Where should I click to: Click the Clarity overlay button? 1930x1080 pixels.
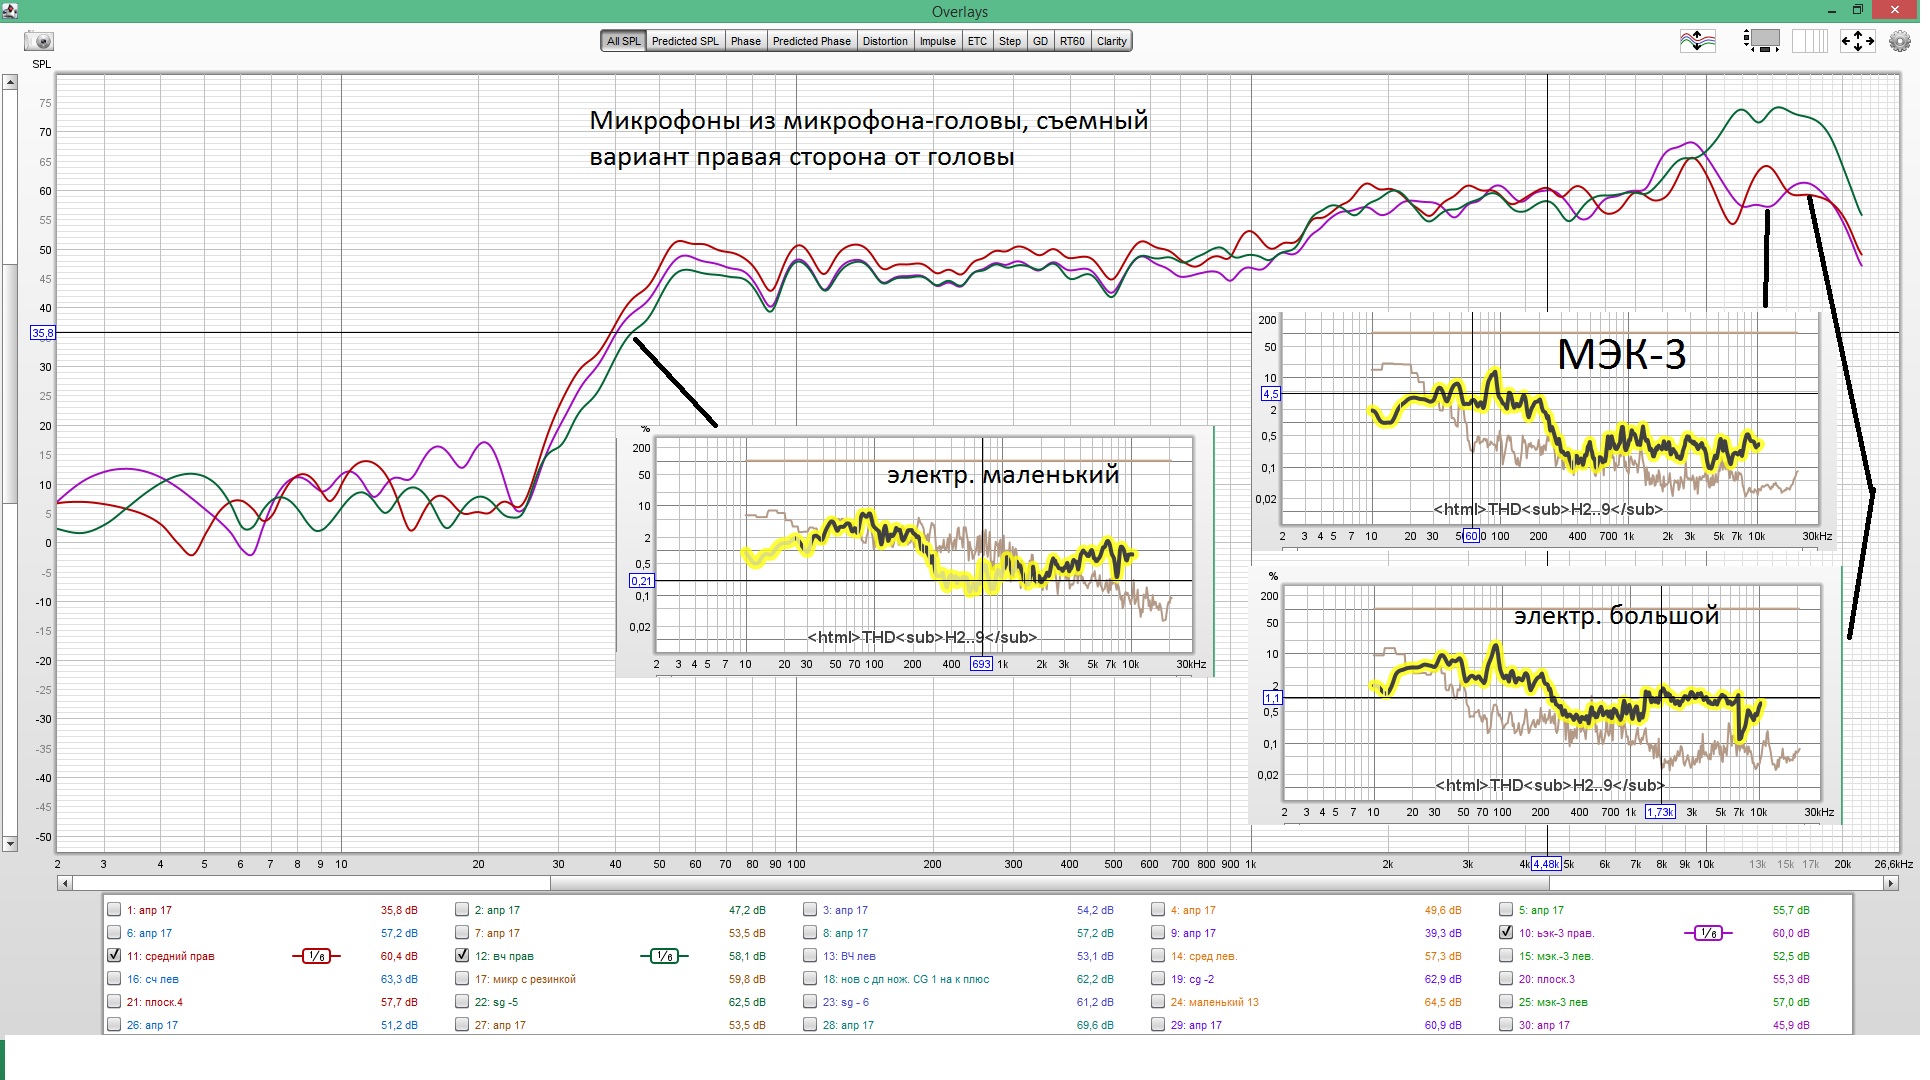pyautogui.click(x=1111, y=41)
